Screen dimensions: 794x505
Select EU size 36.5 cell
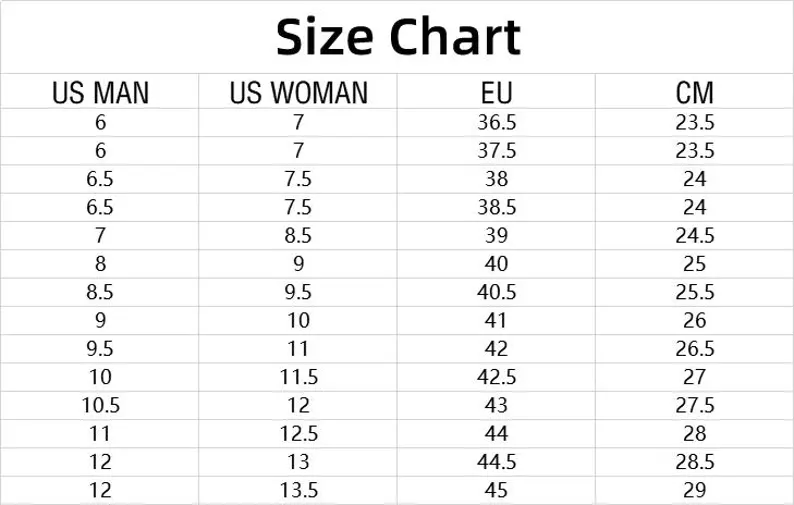click(496, 123)
